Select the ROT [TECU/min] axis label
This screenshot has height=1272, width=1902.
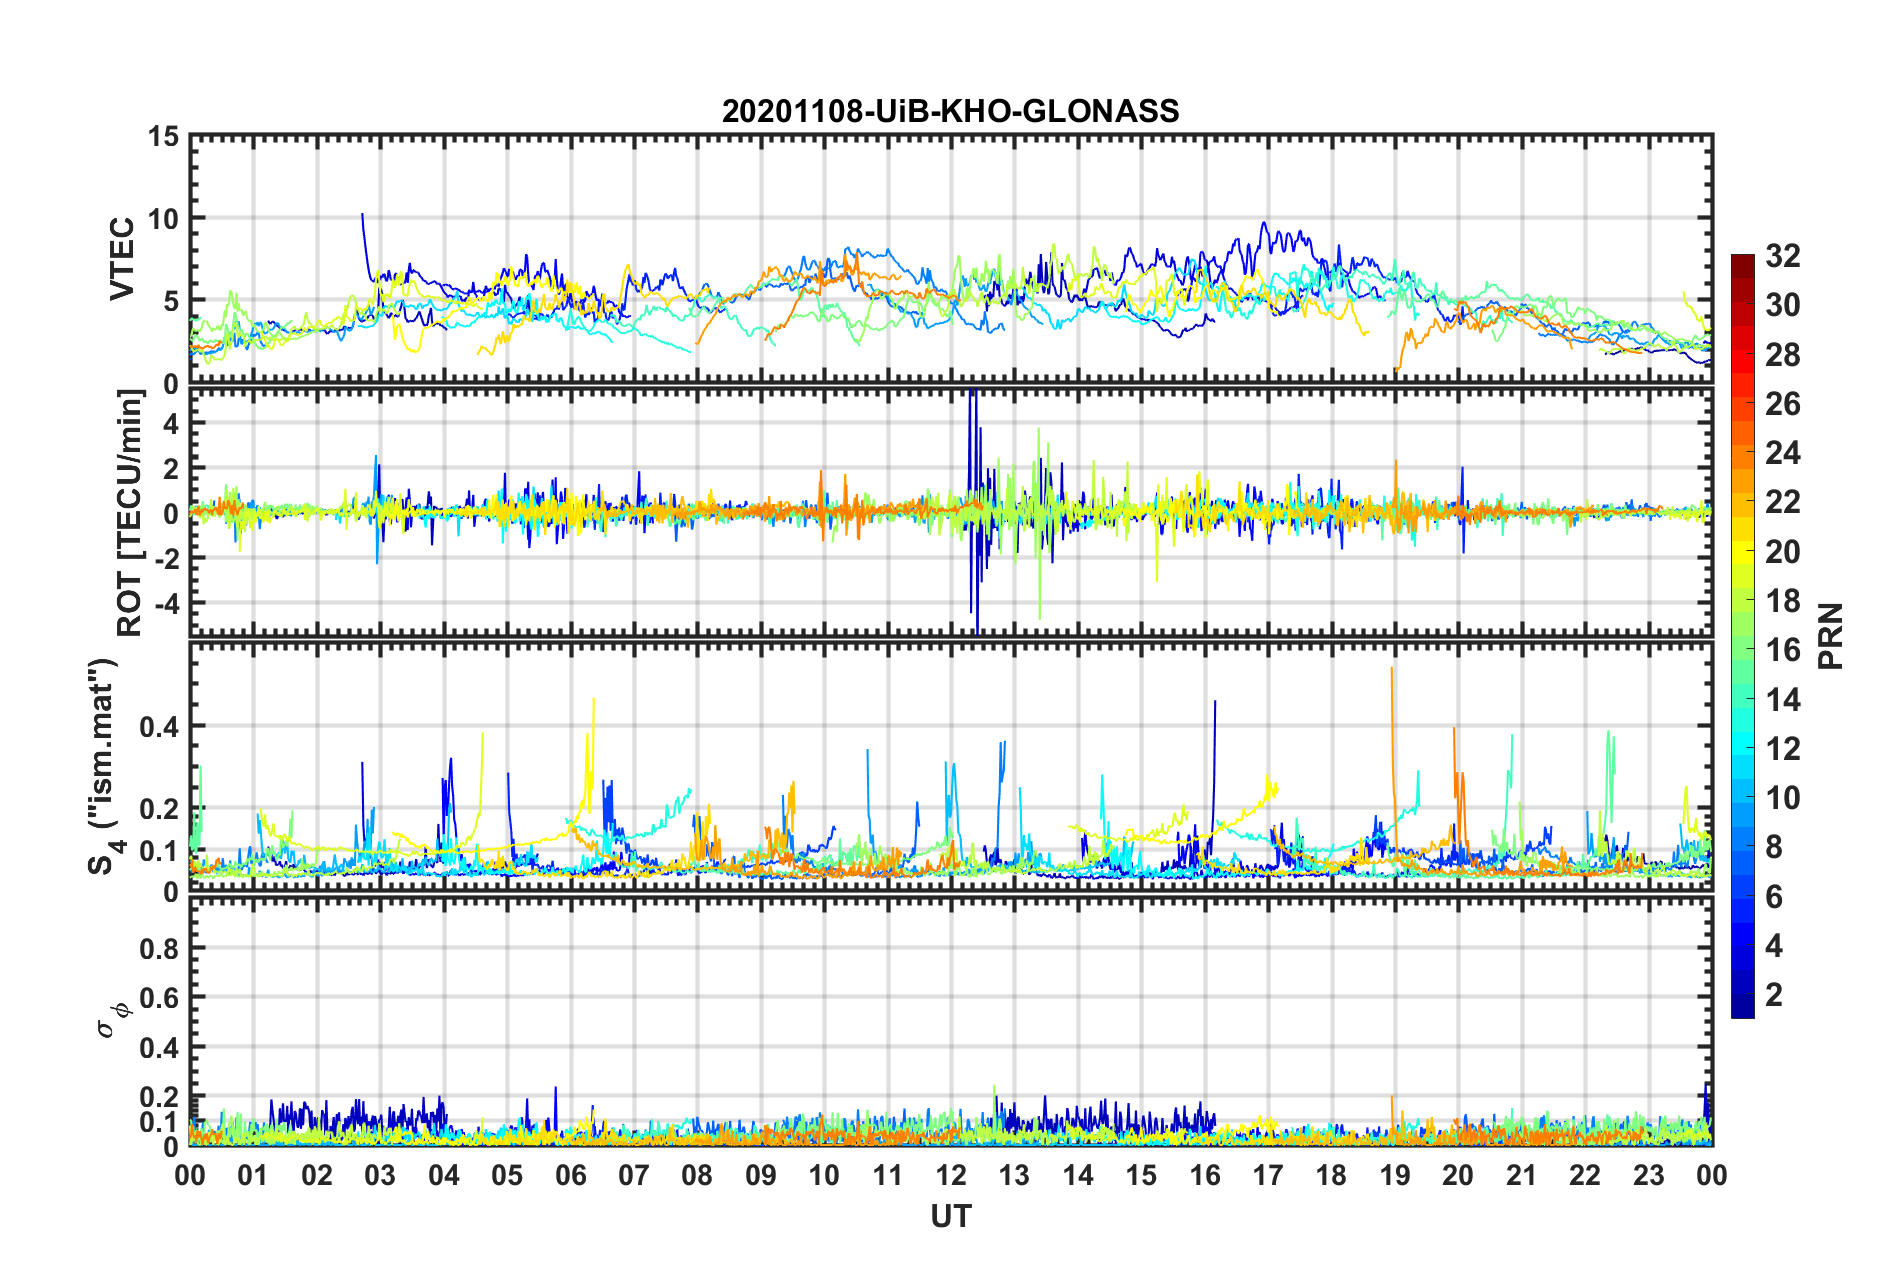click(130, 513)
